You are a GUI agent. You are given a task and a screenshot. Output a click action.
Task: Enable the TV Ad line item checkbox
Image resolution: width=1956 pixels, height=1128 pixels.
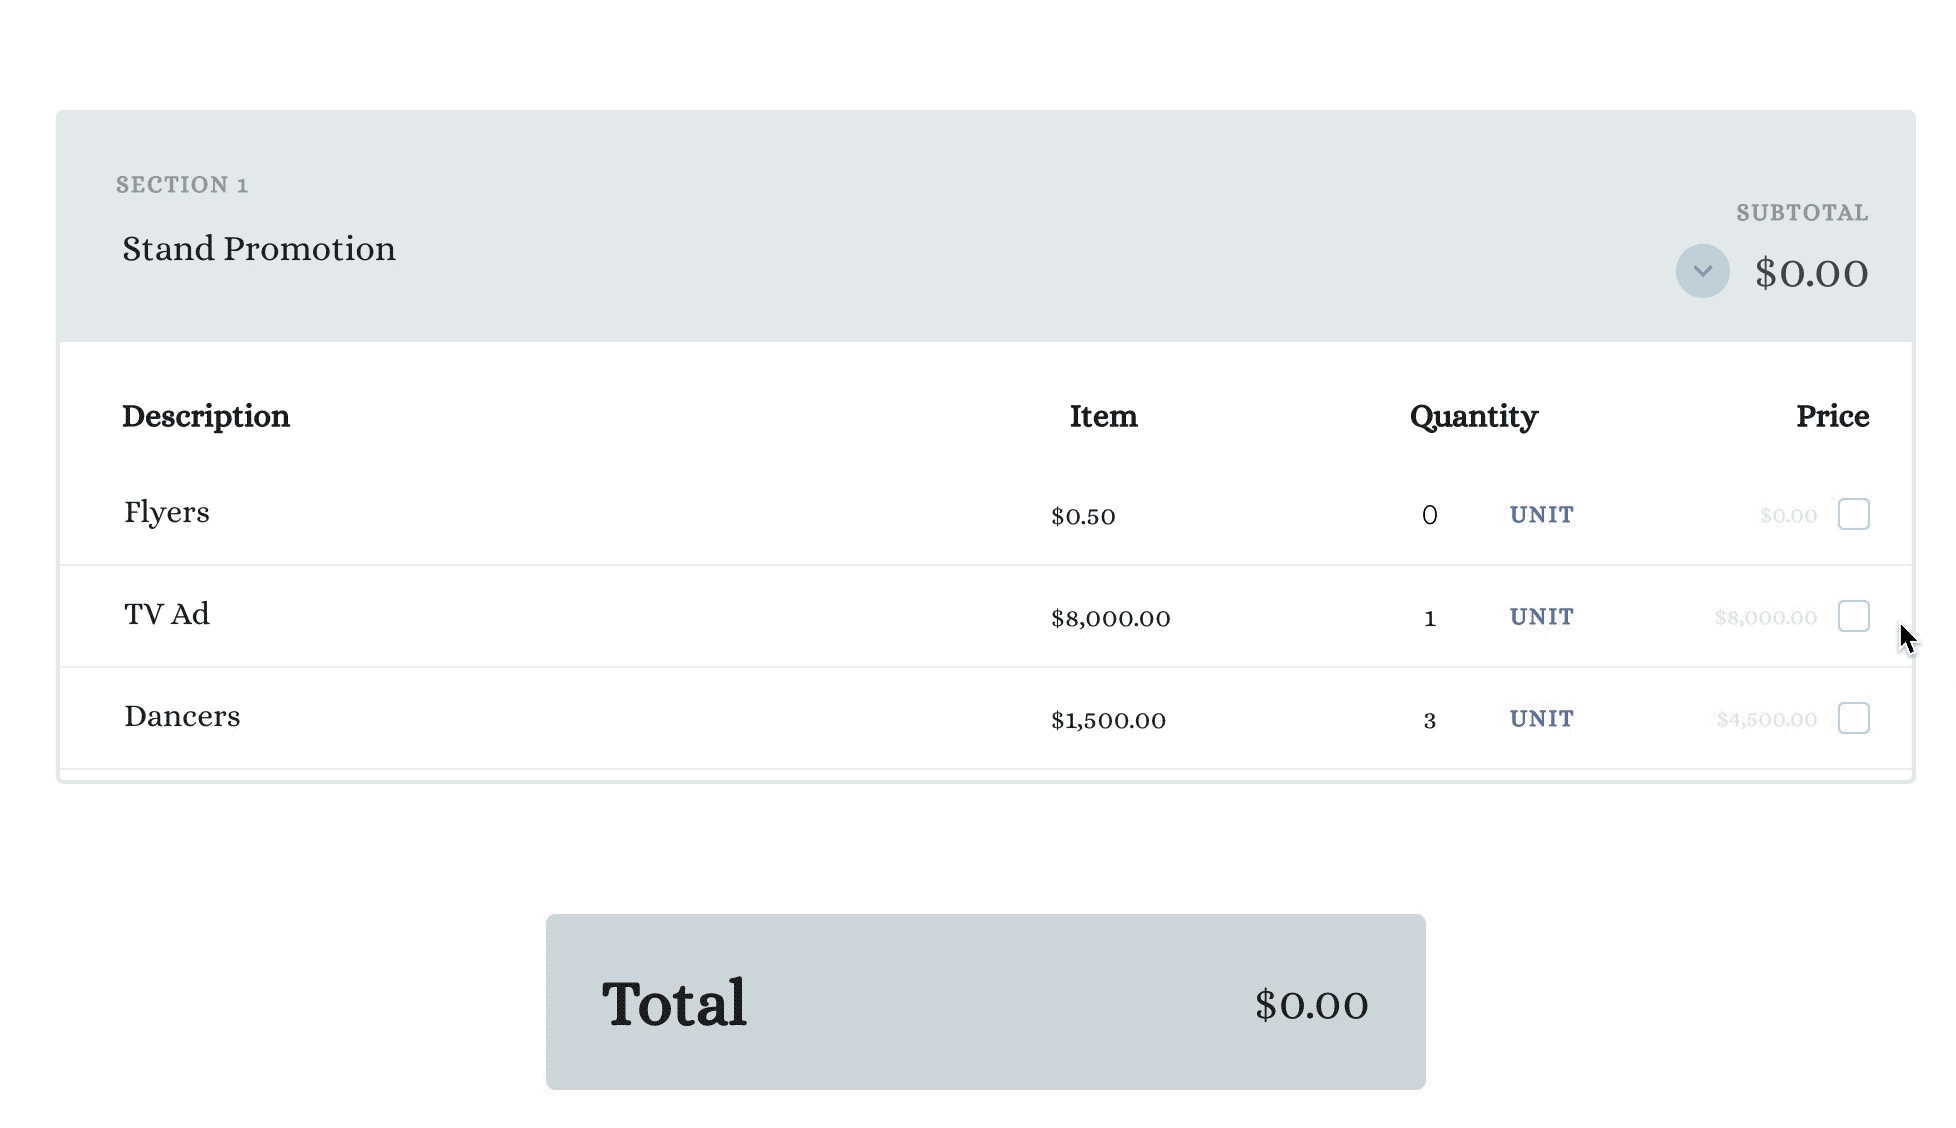coord(1853,616)
